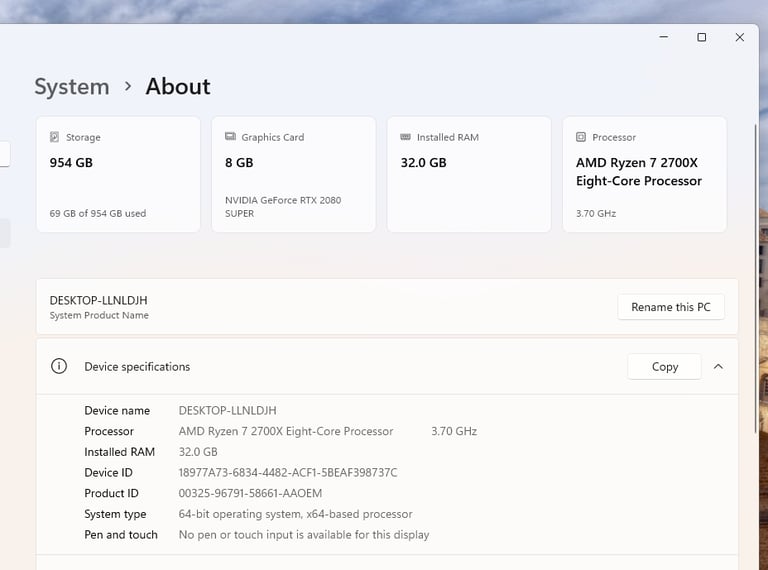
Task: Click the DESKTOP-LLNLDJH header name
Action: click(98, 300)
